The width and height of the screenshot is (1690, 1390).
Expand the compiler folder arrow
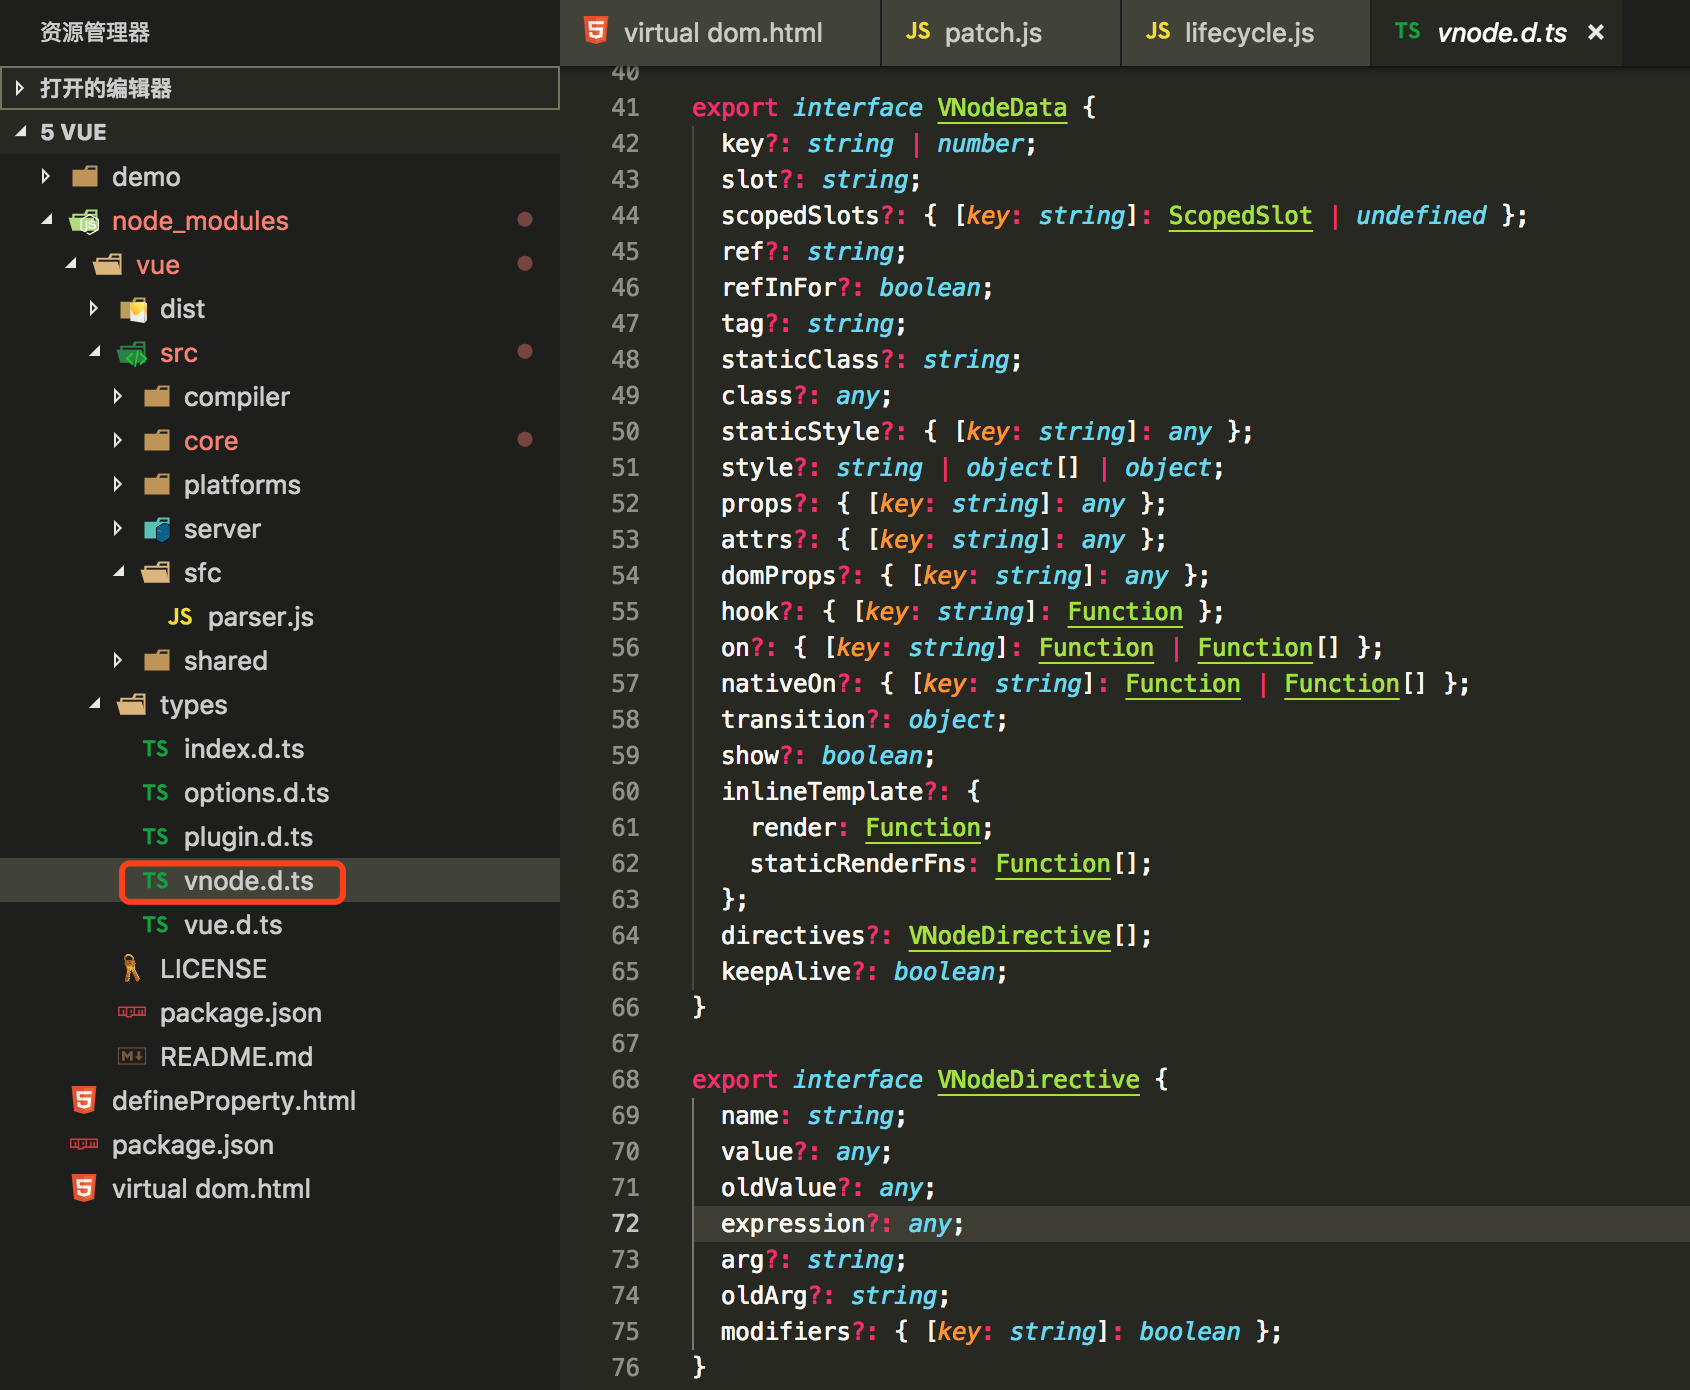coord(118,397)
